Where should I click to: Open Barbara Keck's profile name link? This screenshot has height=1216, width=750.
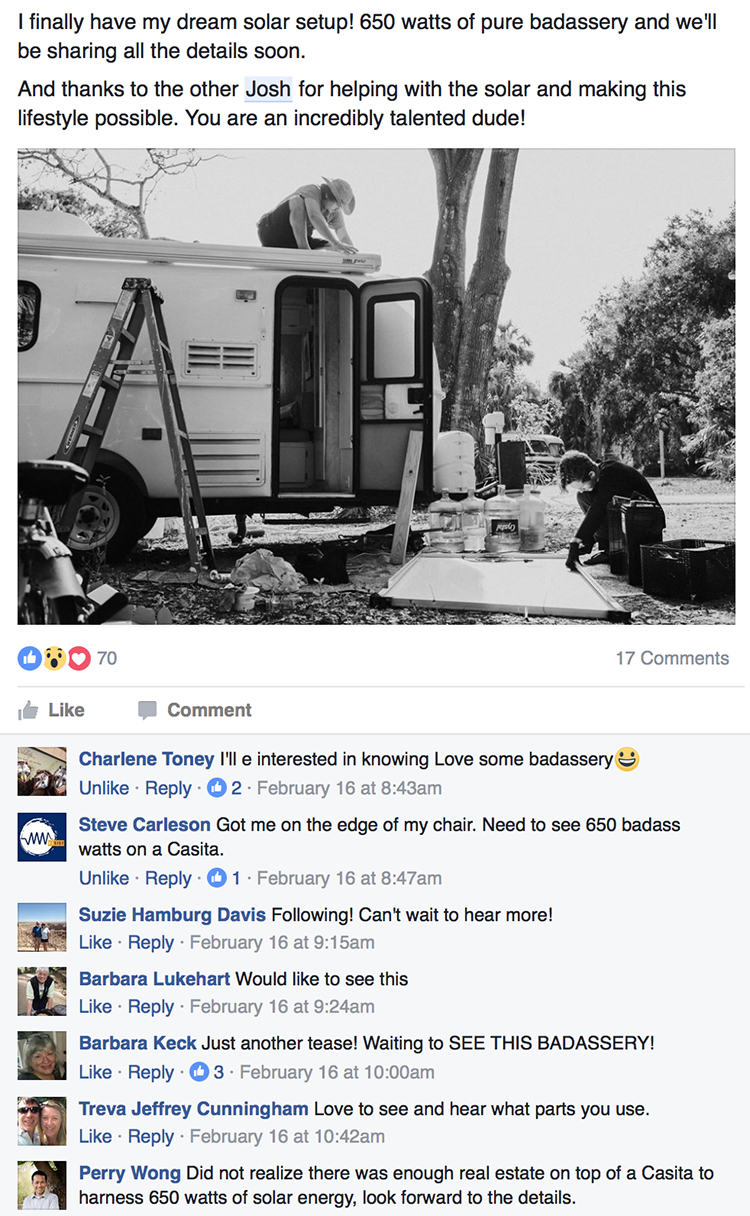click(138, 1043)
